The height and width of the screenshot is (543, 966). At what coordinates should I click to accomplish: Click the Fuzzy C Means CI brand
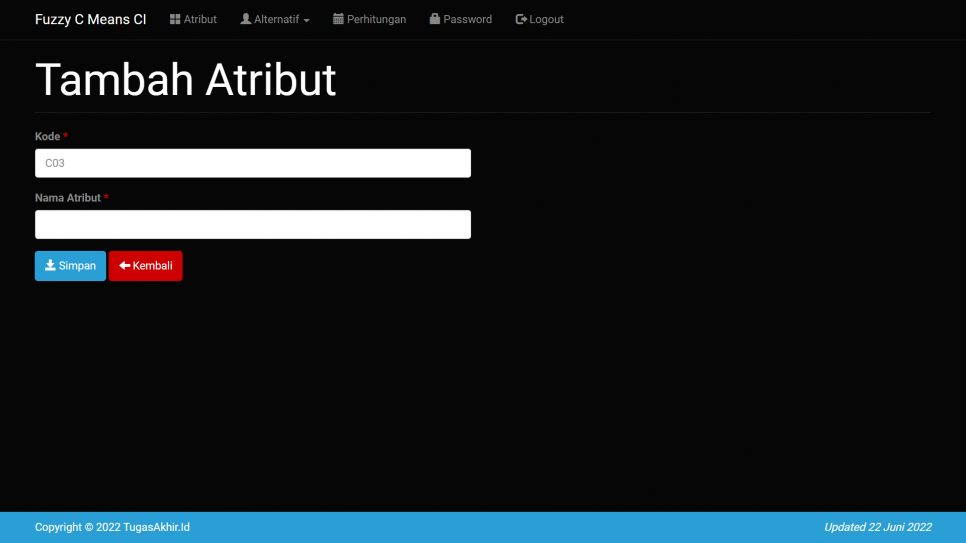pyautogui.click(x=90, y=19)
